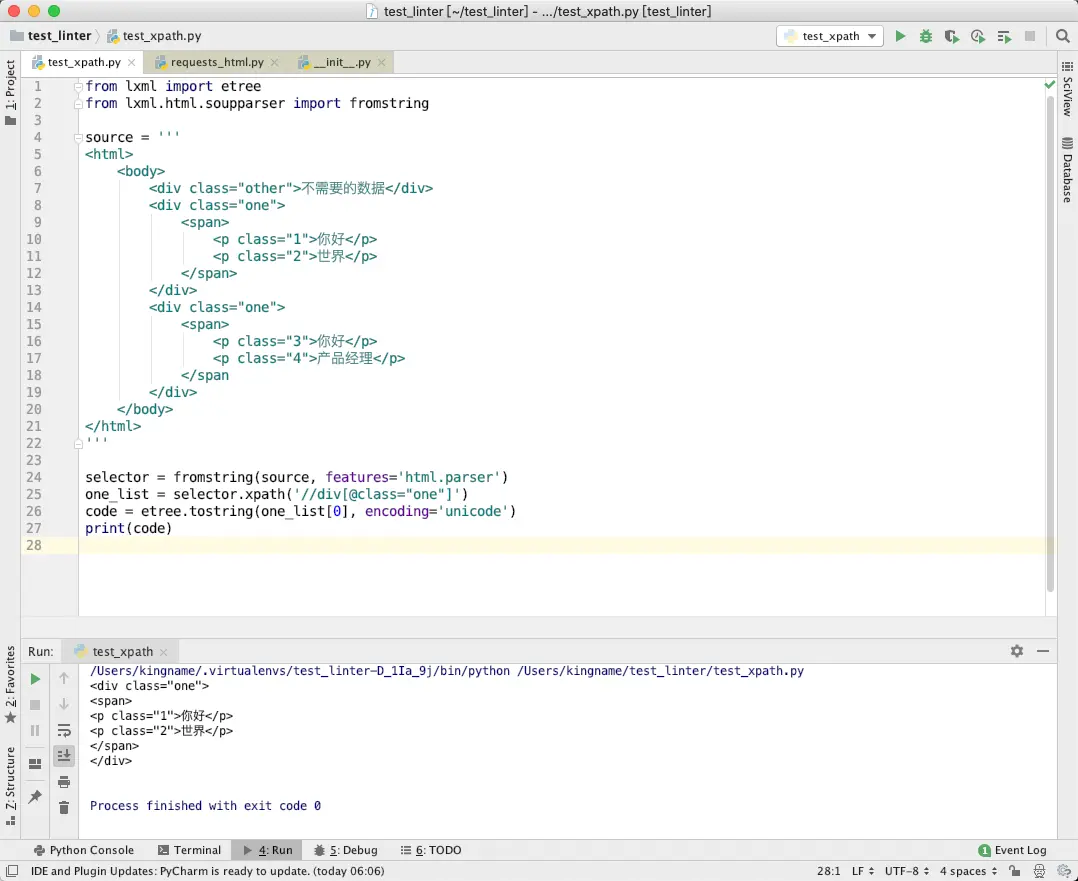Open the test_xpath run configuration dropdown
The width and height of the screenshot is (1078, 881).
[830, 36]
